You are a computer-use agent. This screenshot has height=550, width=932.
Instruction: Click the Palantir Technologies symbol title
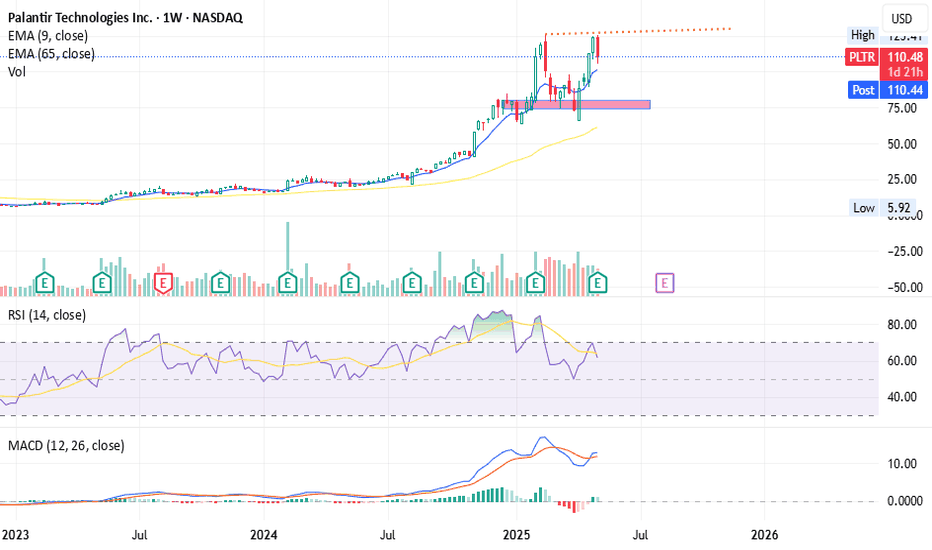click(125, 17)
